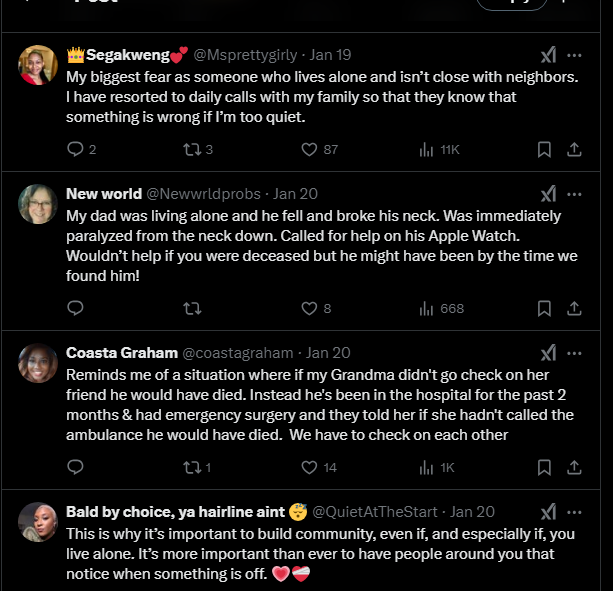Open more options on New world's post
The image size is (613, 591).
coord(574,194)
